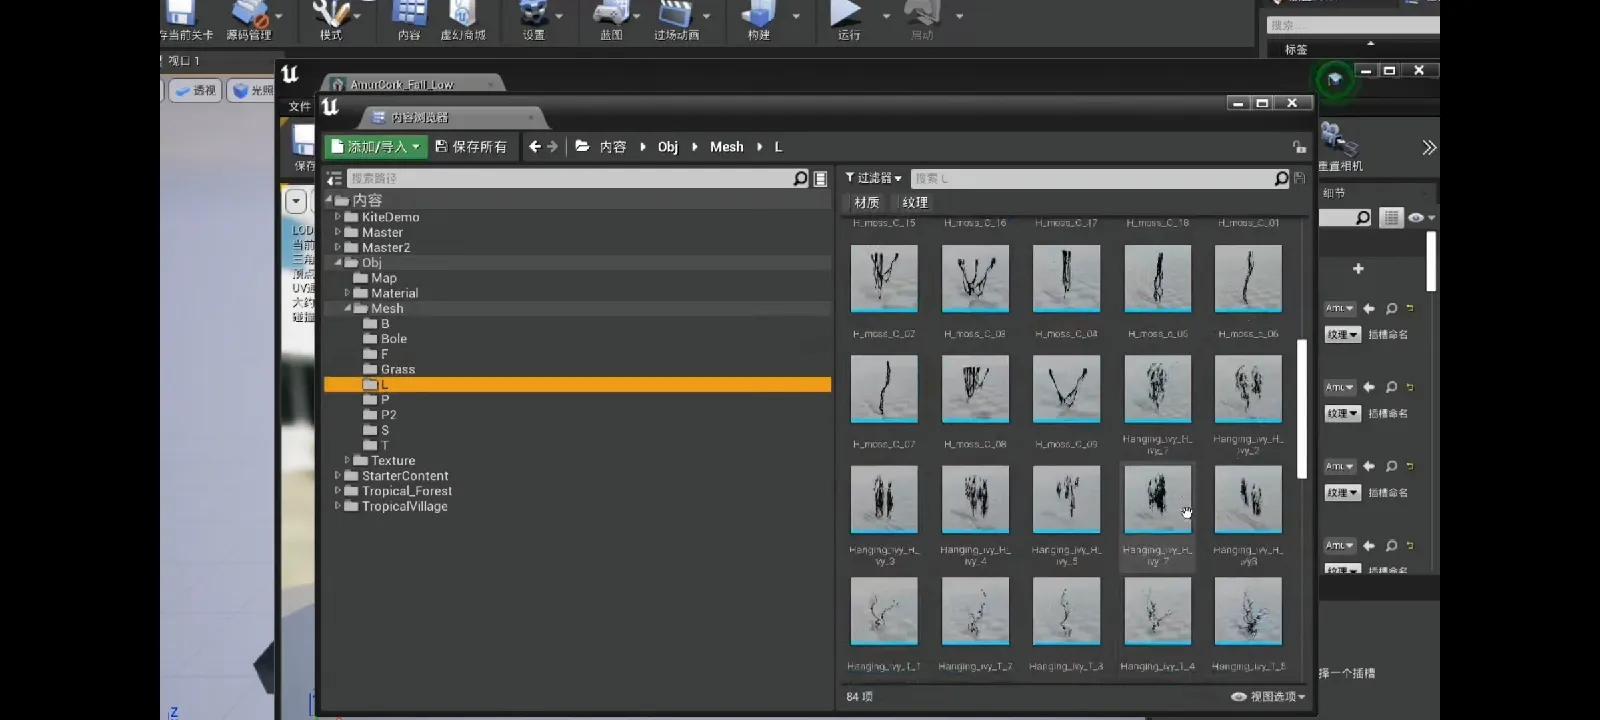Toggle the sources panel hide button
Image resolution: width=1600 pixels, height=720 pixels.
point(334,179)
